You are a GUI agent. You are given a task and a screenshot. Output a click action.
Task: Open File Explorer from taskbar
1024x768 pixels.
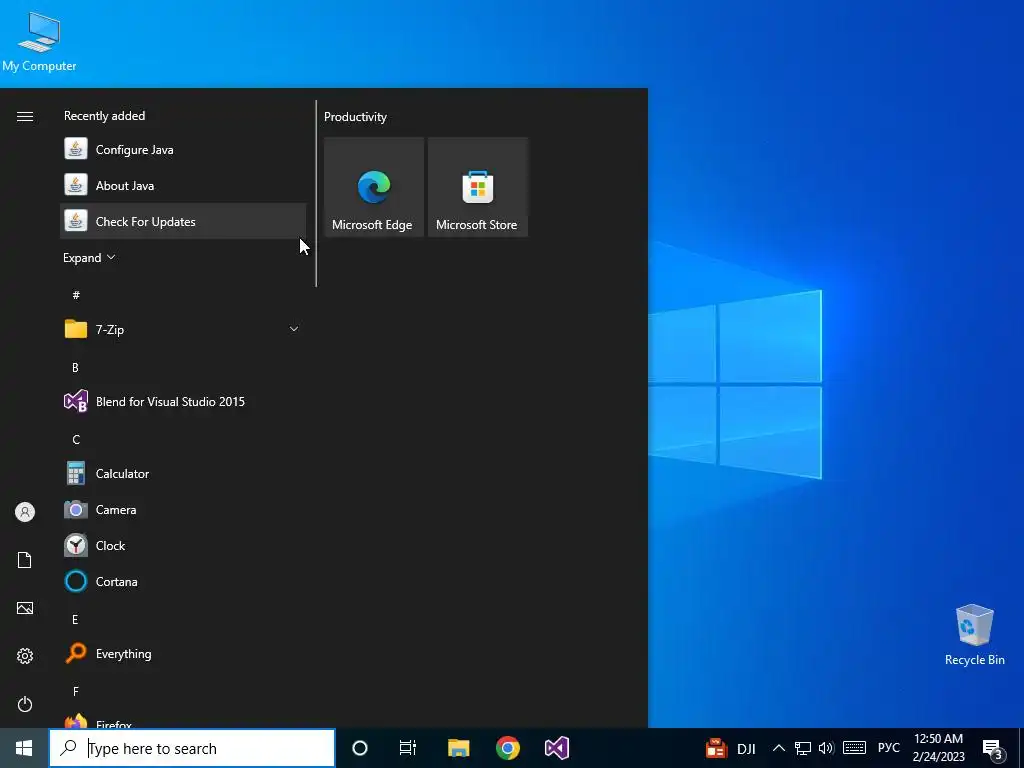point(458,748)
